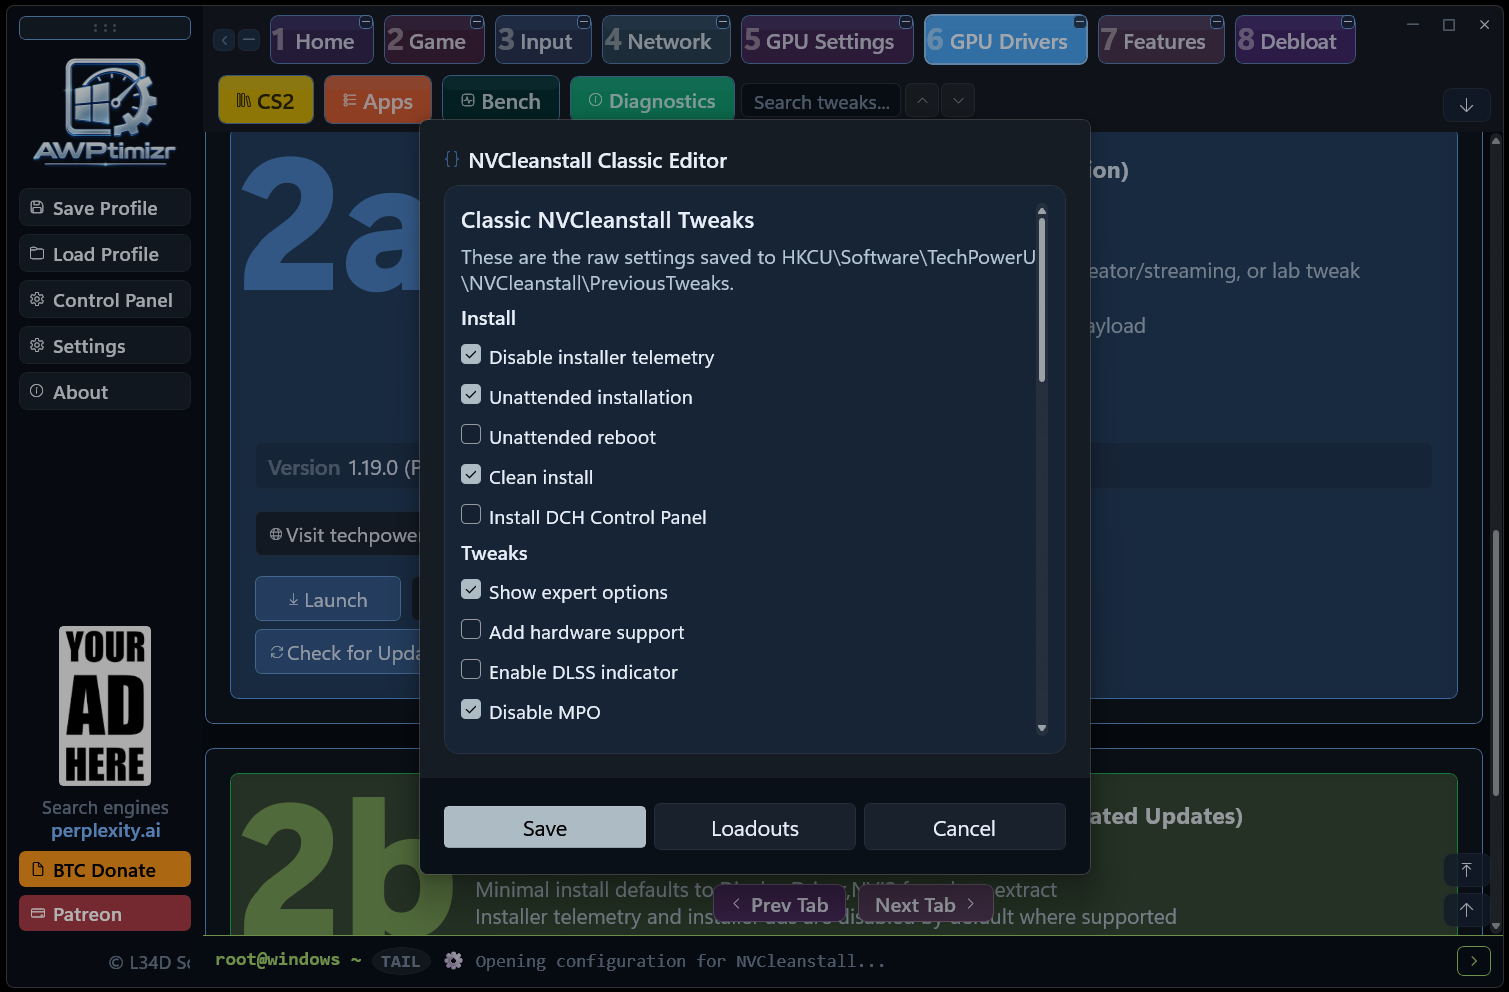The height and width of the screenshot is (992, 1509).
Task: Open the GPU Settings tab
Action: 827,41
